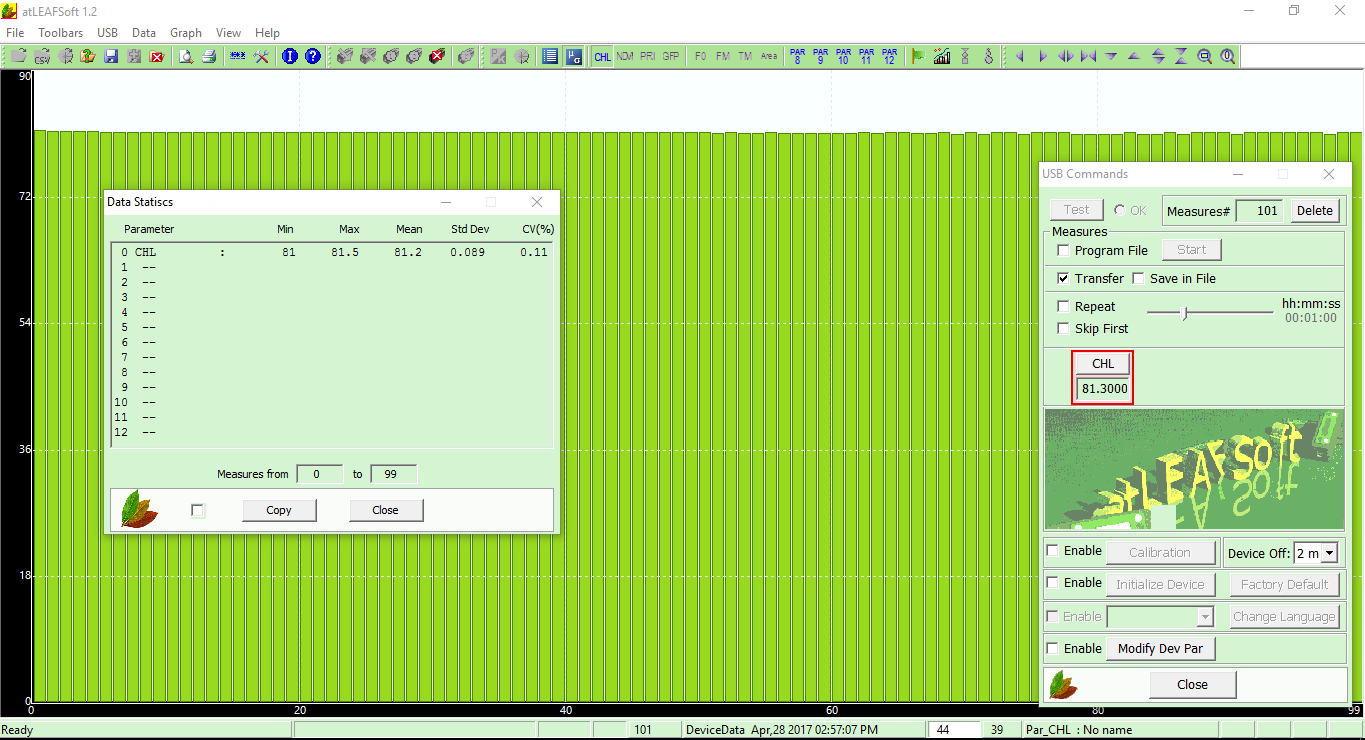Click the Modify Dev Par button

pos(1160,649)
